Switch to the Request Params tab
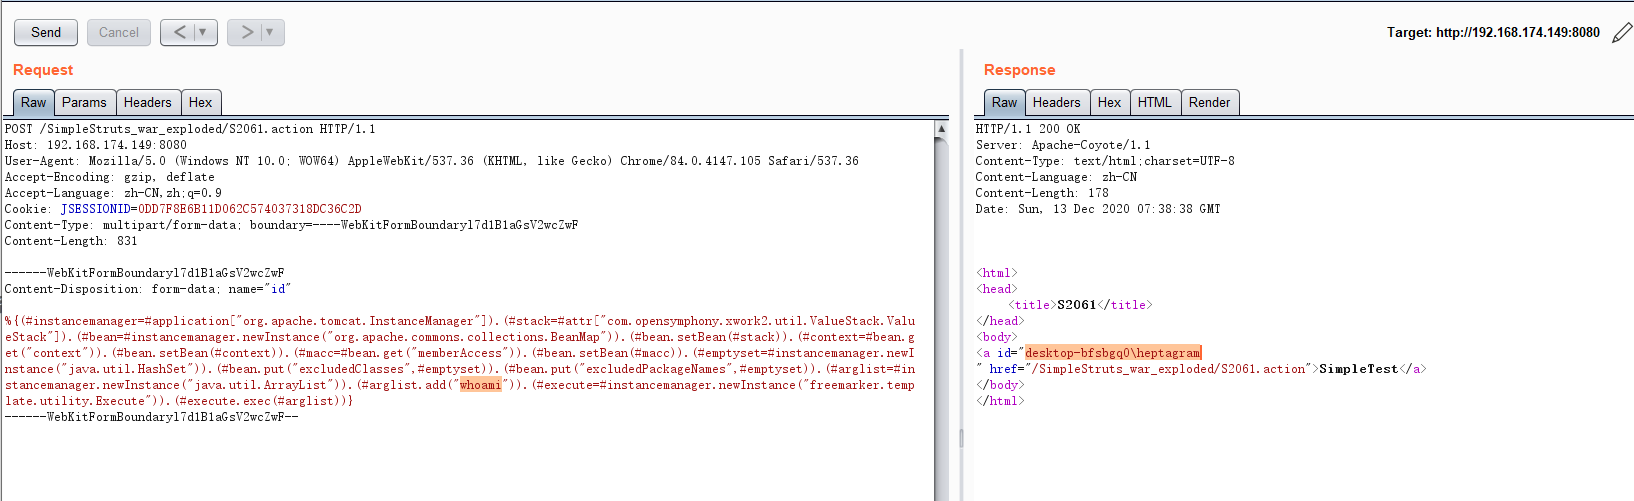The image size is (1634, 501). pos(84,102)
